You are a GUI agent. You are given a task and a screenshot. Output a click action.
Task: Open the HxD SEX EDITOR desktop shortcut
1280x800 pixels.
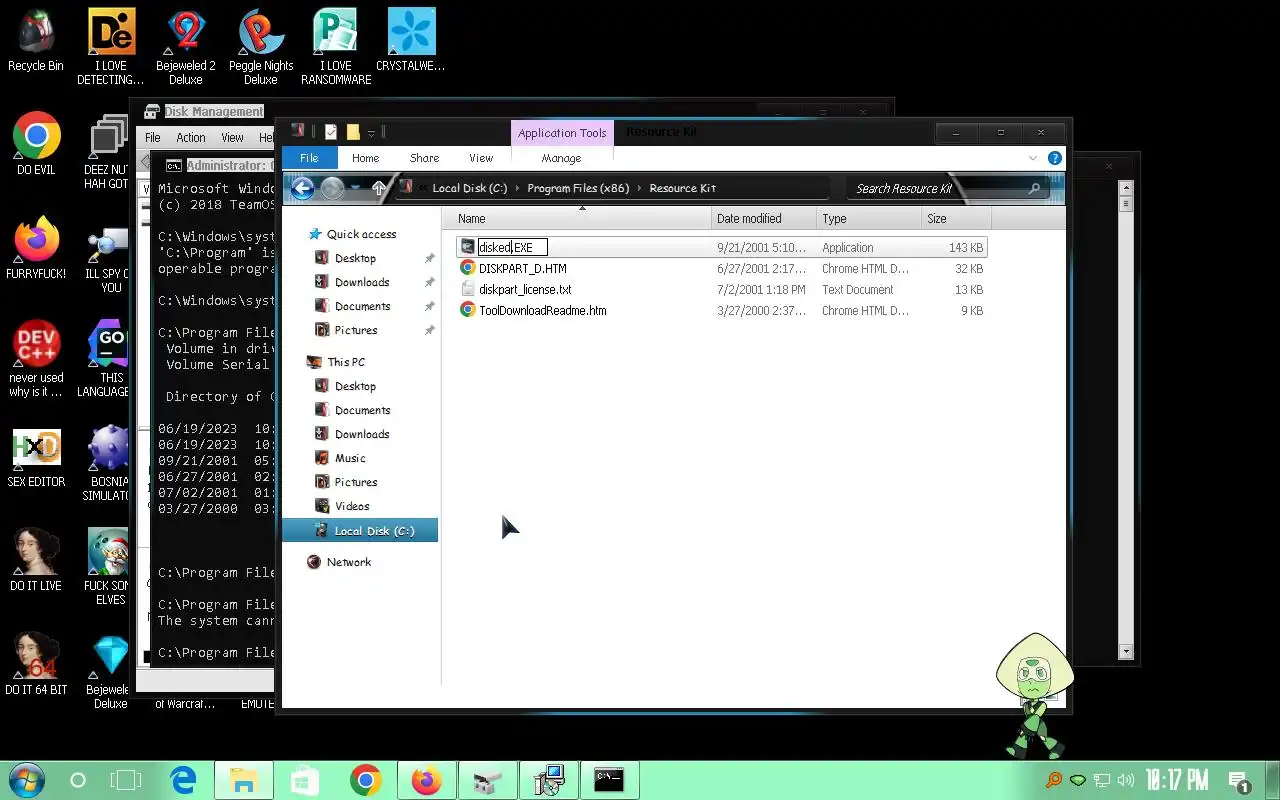click(36, 458)
